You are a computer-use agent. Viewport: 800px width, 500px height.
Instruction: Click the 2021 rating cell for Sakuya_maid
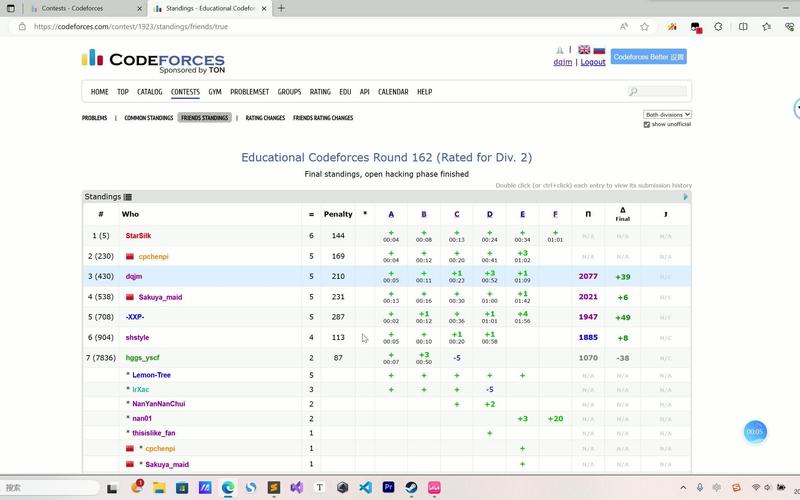588,297
